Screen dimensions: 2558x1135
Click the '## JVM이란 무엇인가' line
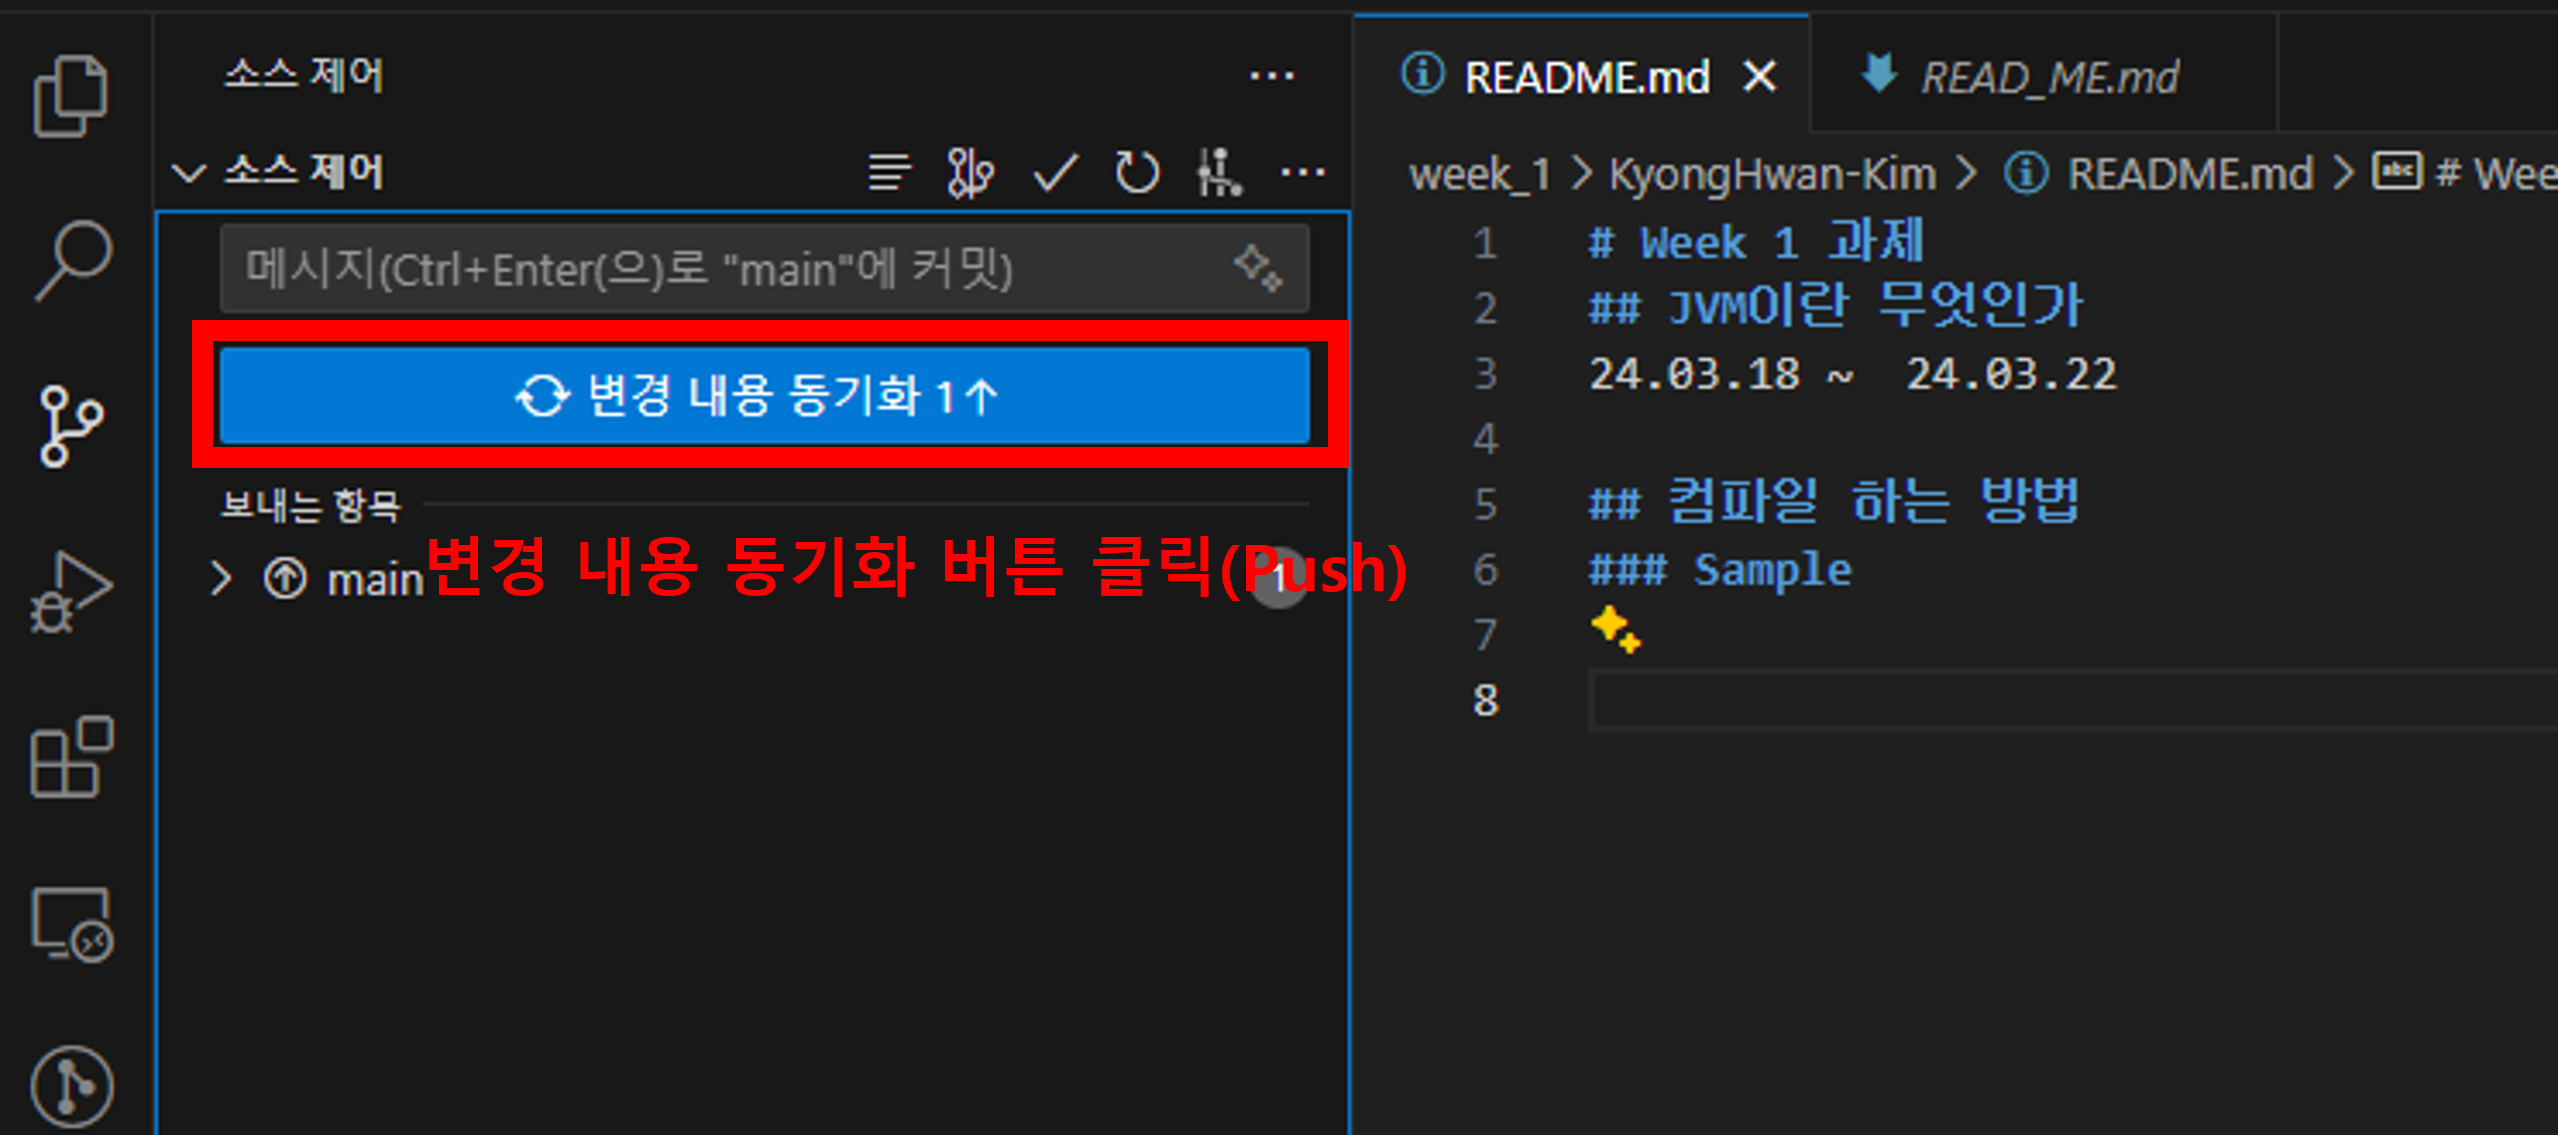(1834, 306)
